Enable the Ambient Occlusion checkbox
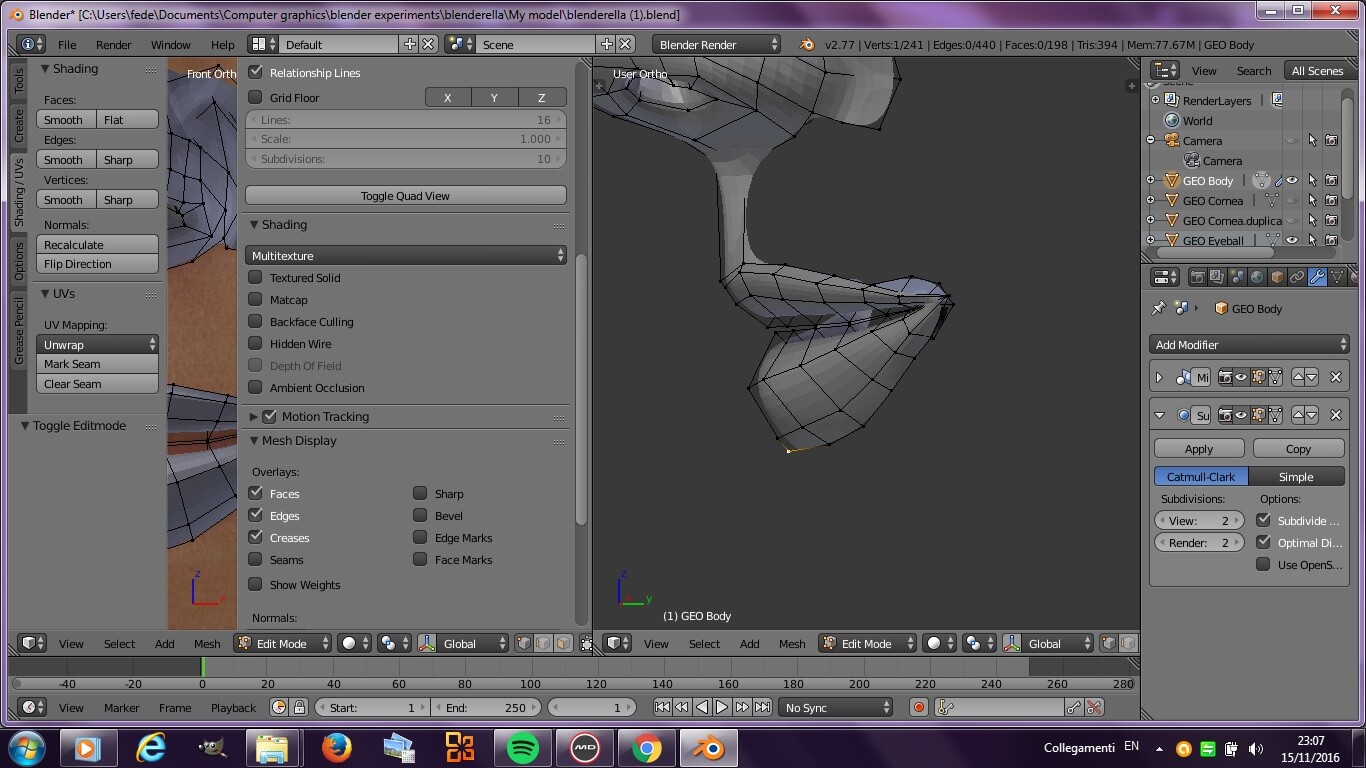Viewport: 1366px width, 768px height. coord(256,387)
